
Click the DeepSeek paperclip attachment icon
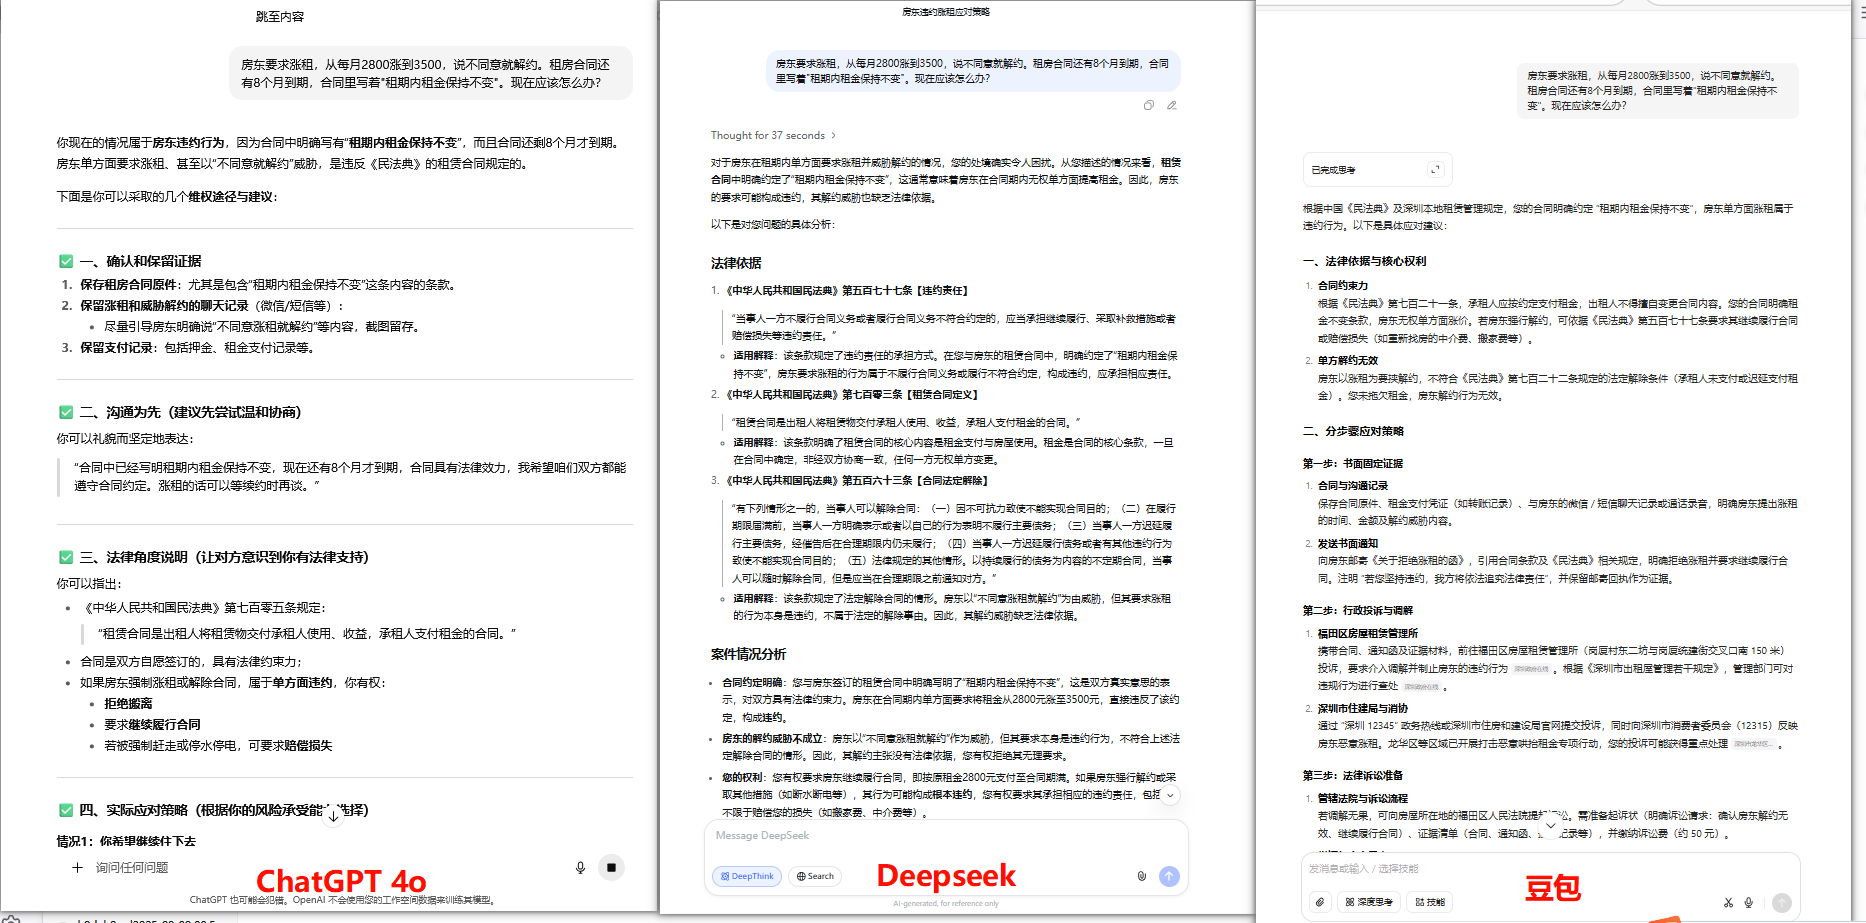point(1141,876)
